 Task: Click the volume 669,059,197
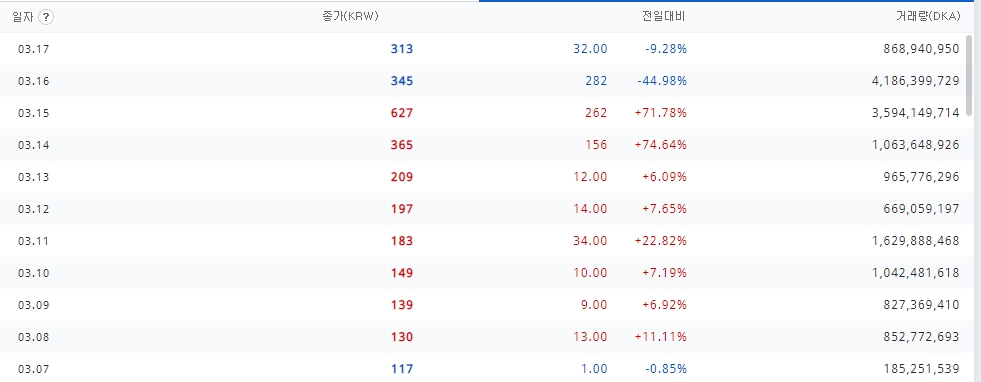(x=921, y=209)
